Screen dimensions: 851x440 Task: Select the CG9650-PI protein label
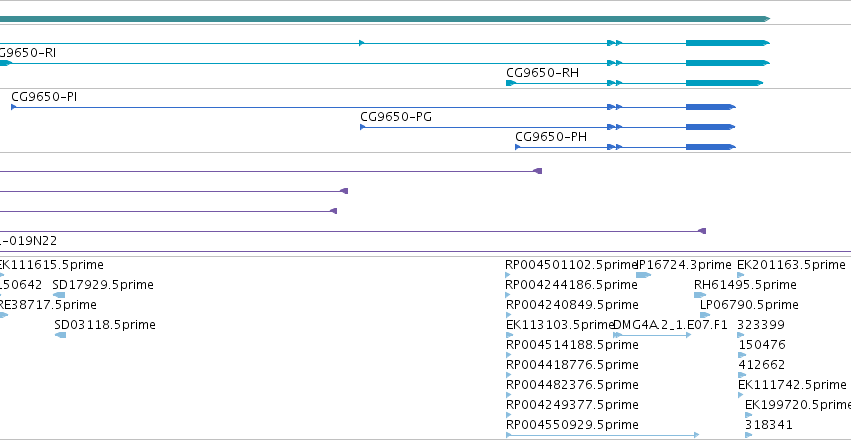pyautogui.click(x=44, y=97)
